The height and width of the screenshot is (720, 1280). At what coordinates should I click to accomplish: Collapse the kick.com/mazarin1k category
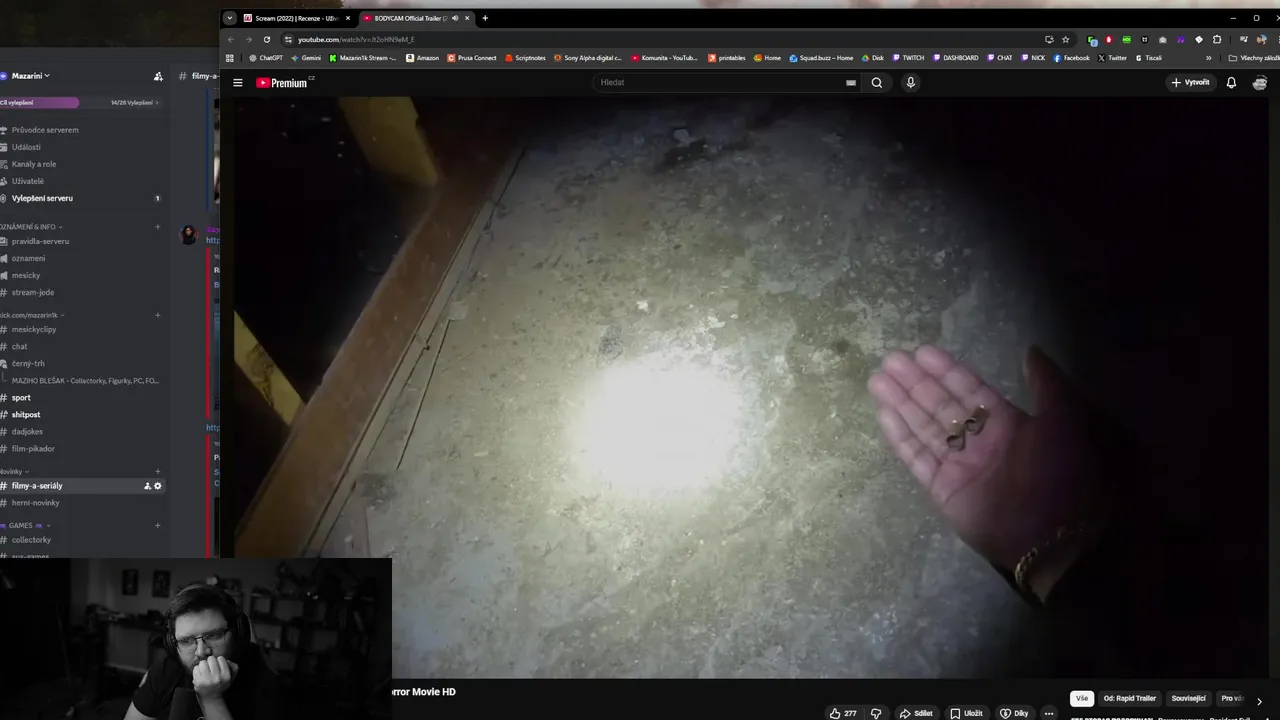coord(33,315)
